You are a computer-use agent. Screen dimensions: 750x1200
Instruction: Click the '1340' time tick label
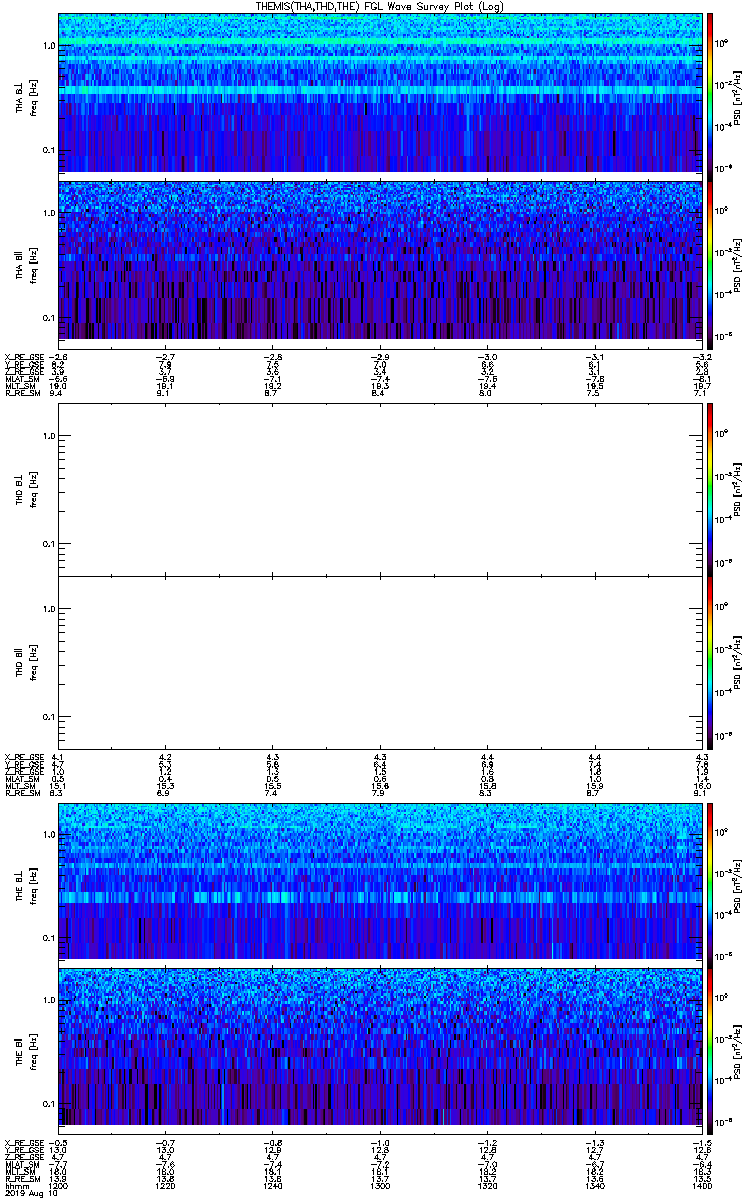594,1184
